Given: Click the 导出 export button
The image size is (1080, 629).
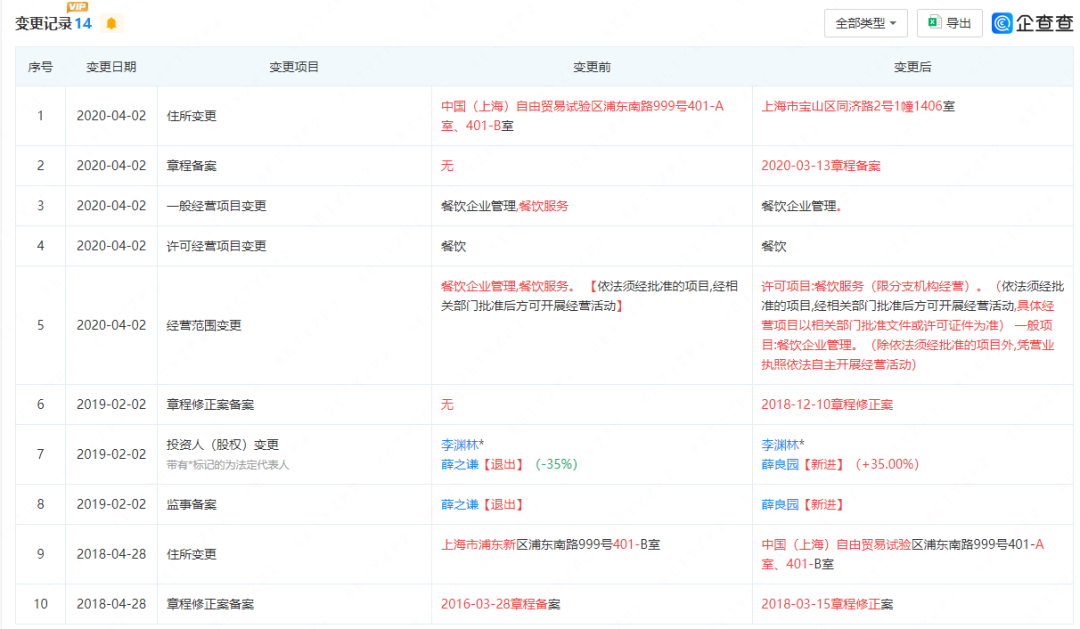Looking at the screenshot, I should click(x=949, y=23).
